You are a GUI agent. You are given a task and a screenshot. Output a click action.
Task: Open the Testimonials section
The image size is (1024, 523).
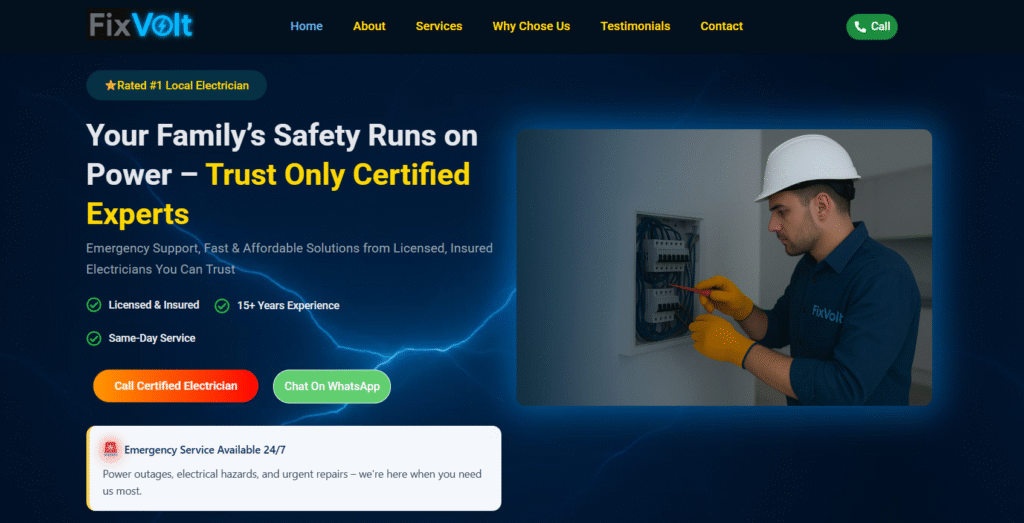tap(635, 26)
